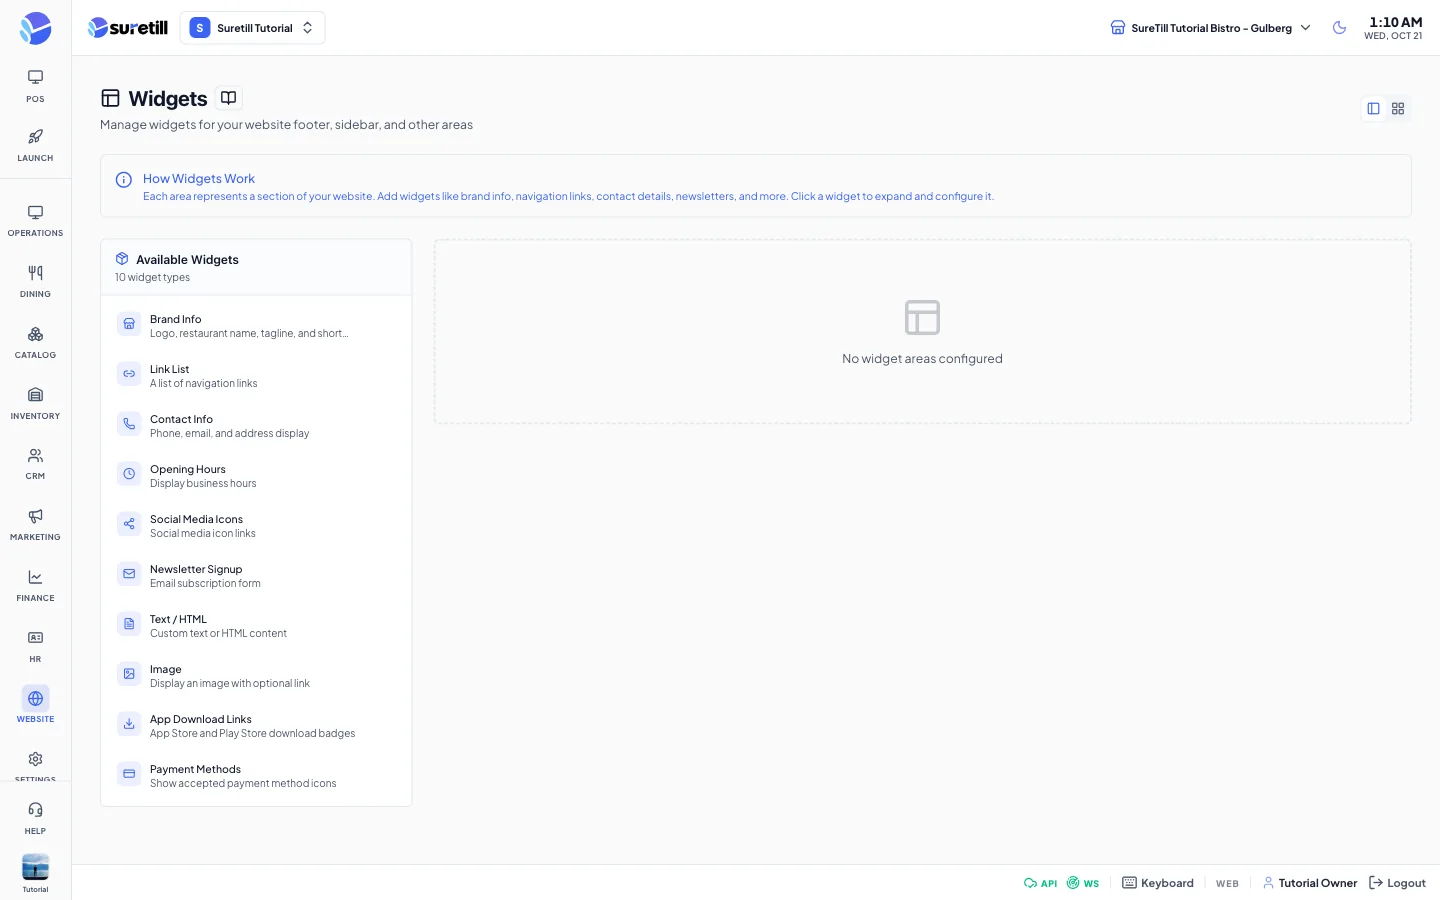Viewport: 1440px width, 900px height.
Task: Add the Newsletter Signup widget
Action: 256,576
